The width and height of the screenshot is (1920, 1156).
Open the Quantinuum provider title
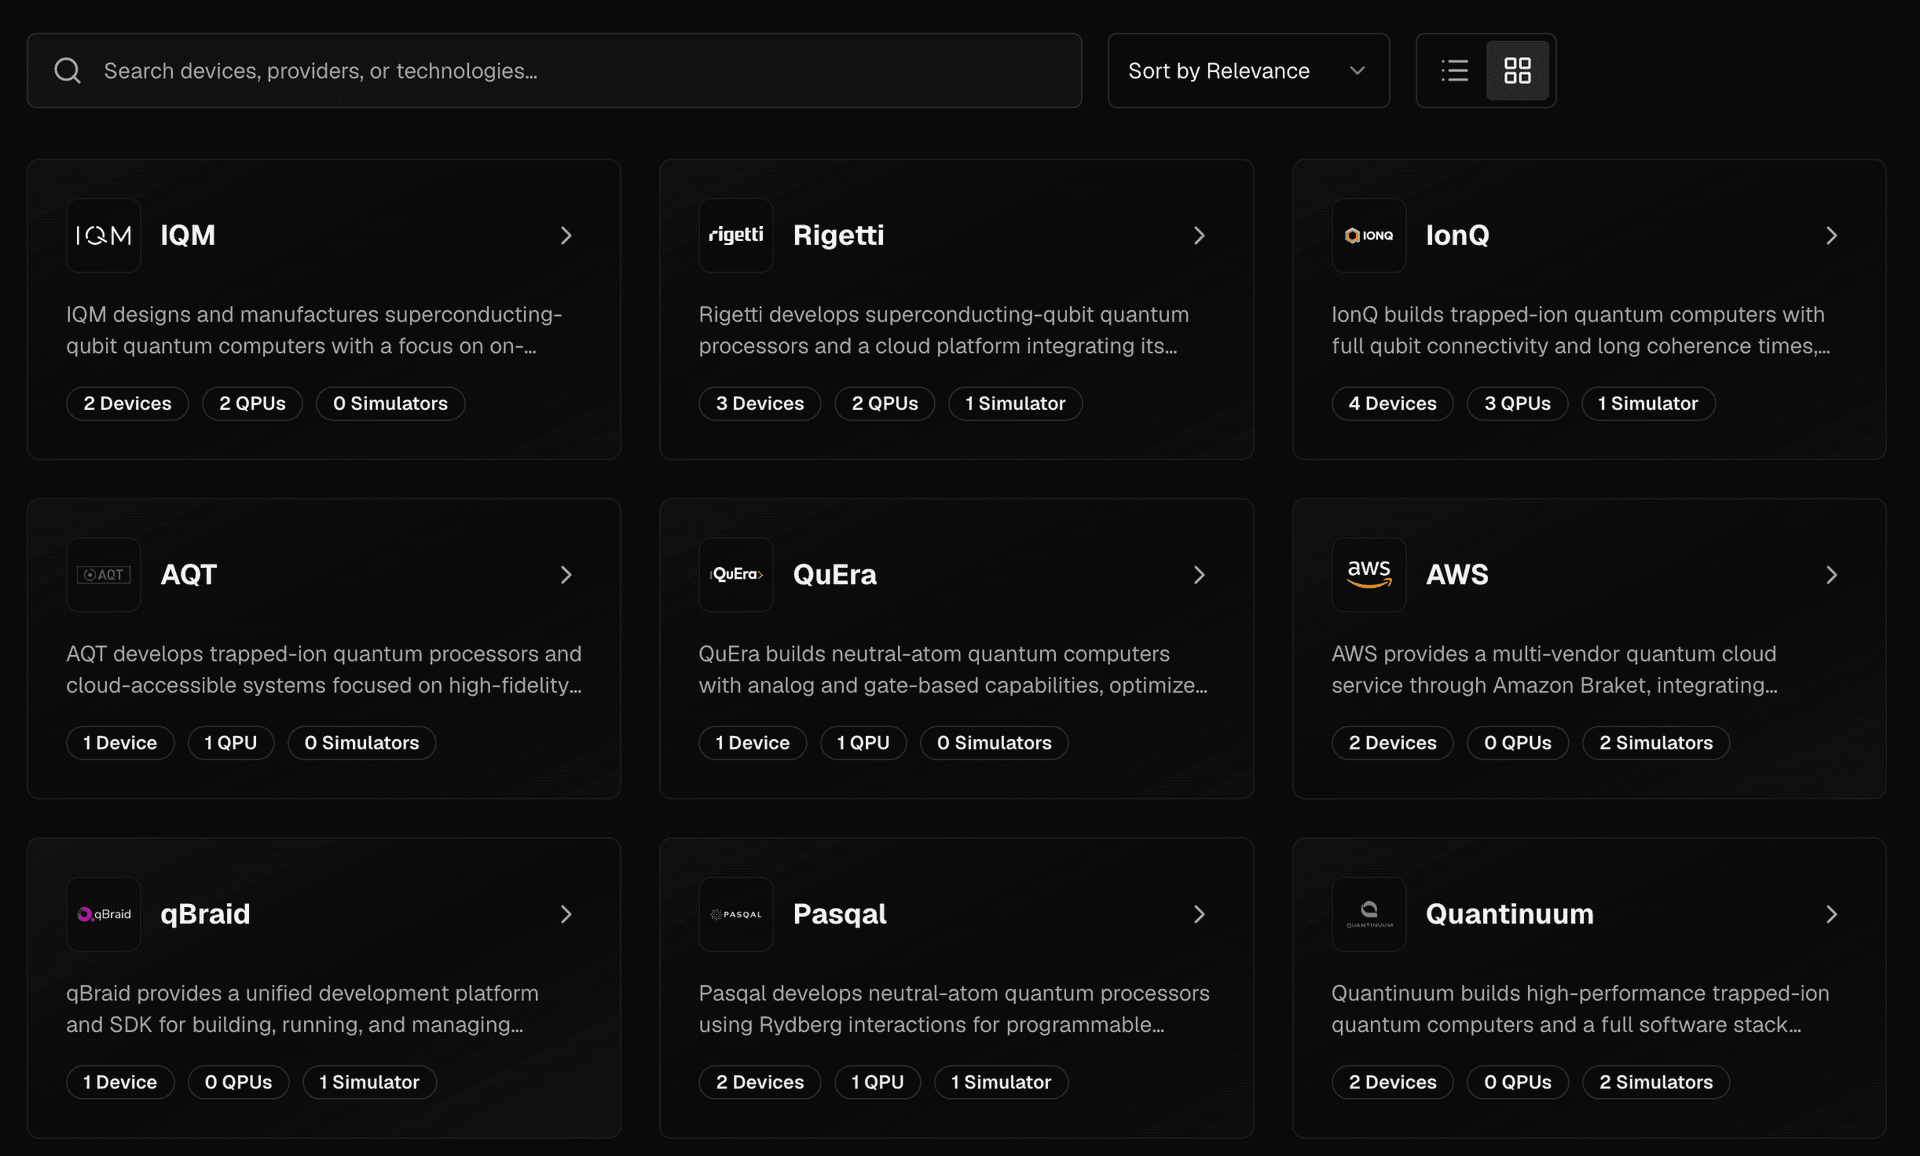(1509, 914)
